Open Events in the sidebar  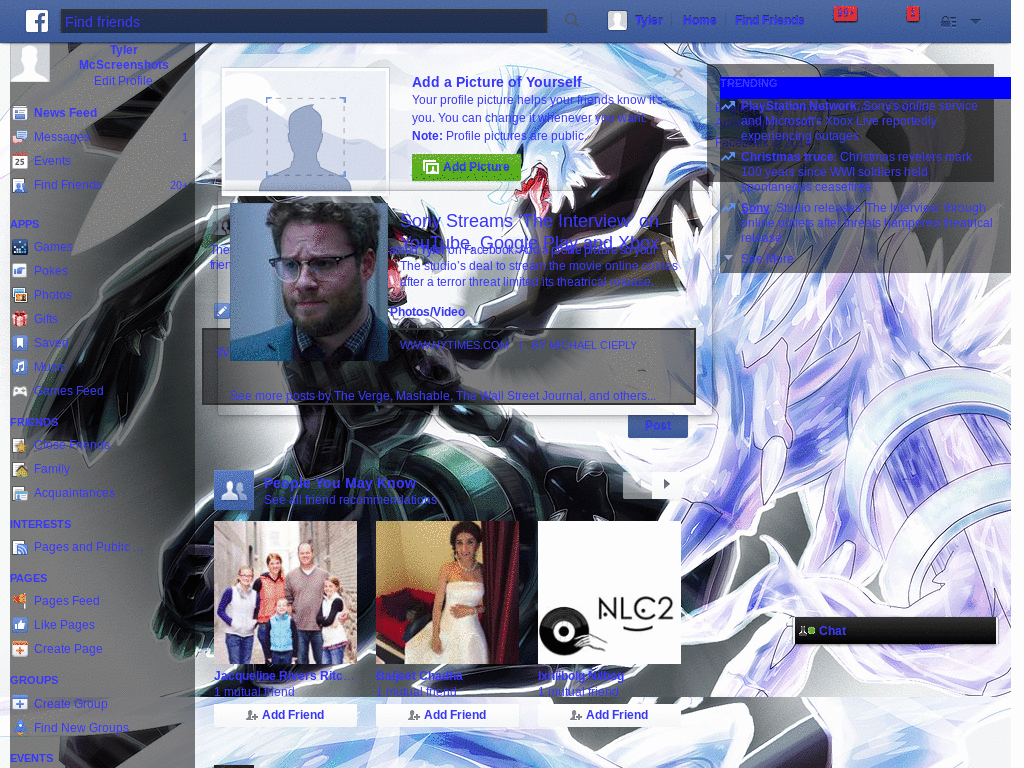52,161
